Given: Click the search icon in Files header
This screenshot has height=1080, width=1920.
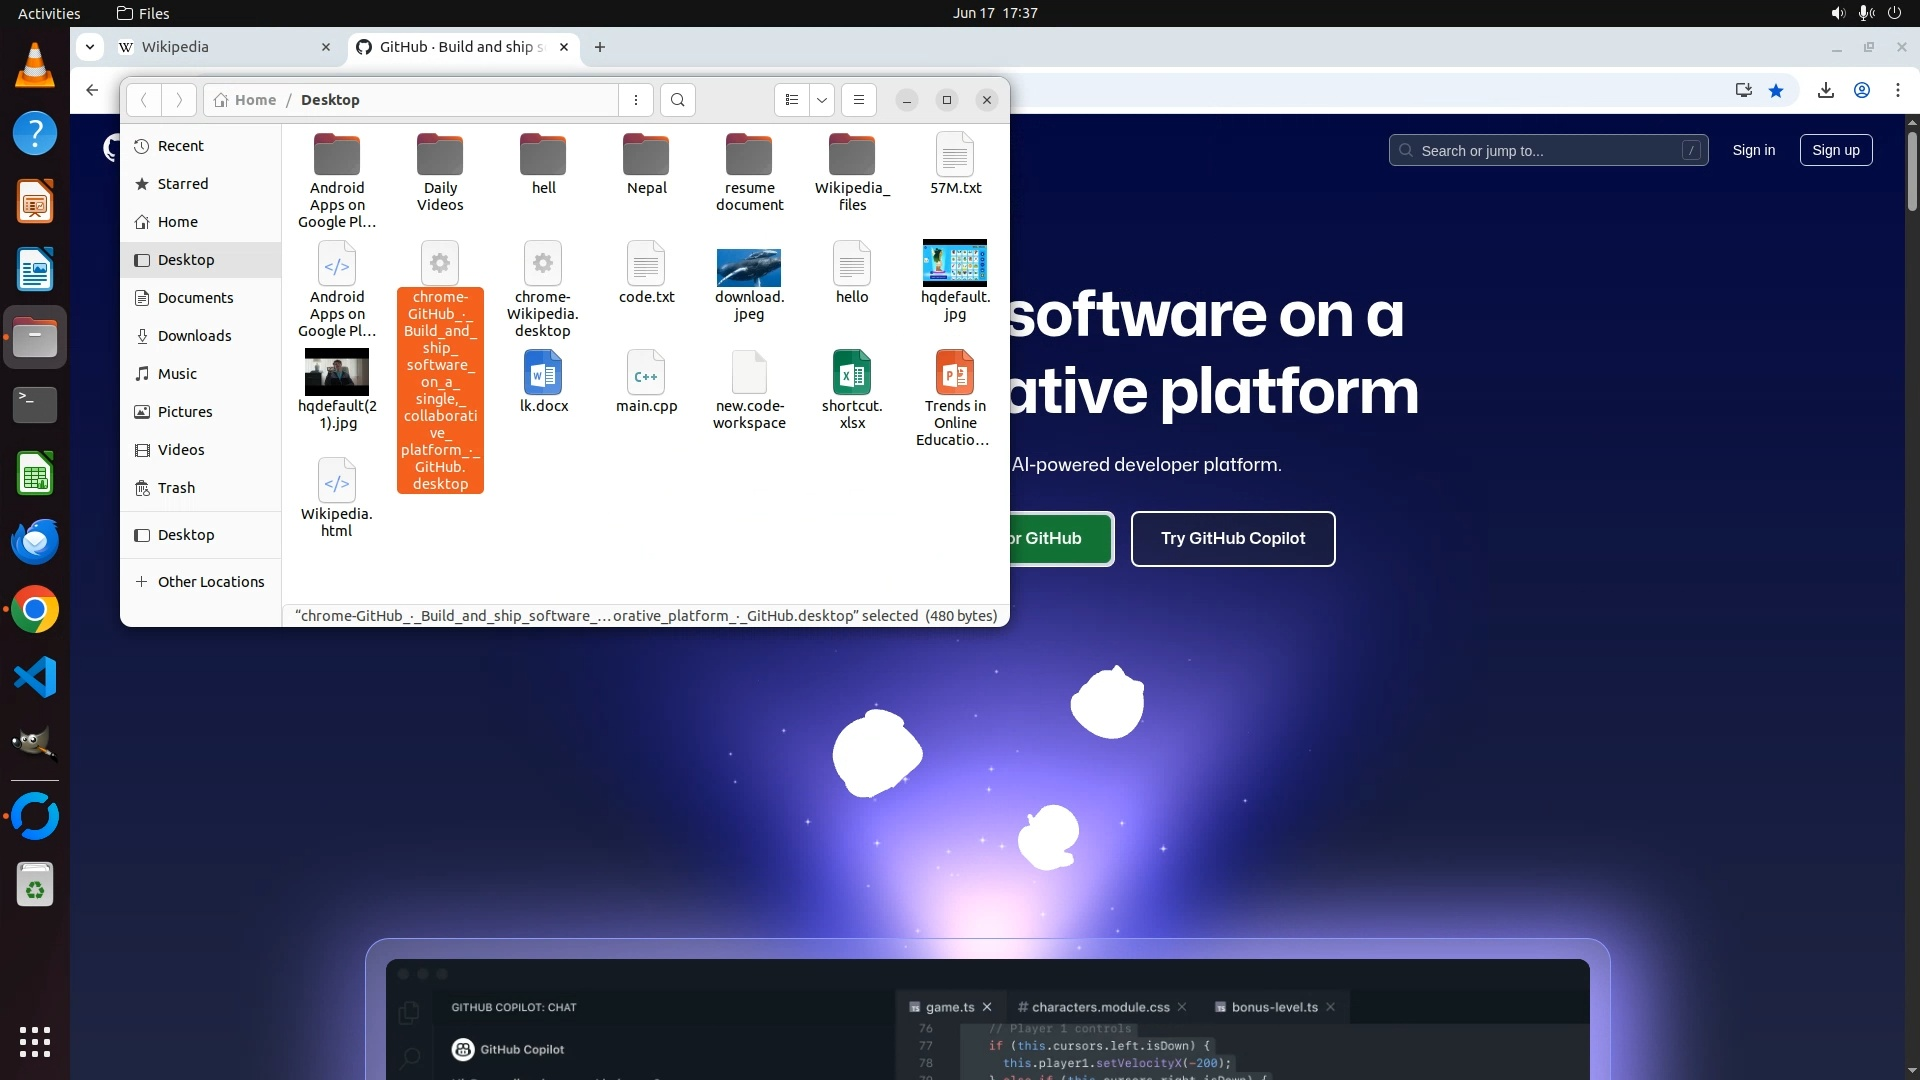Looking at the screenshot, I should click(678, 100).
